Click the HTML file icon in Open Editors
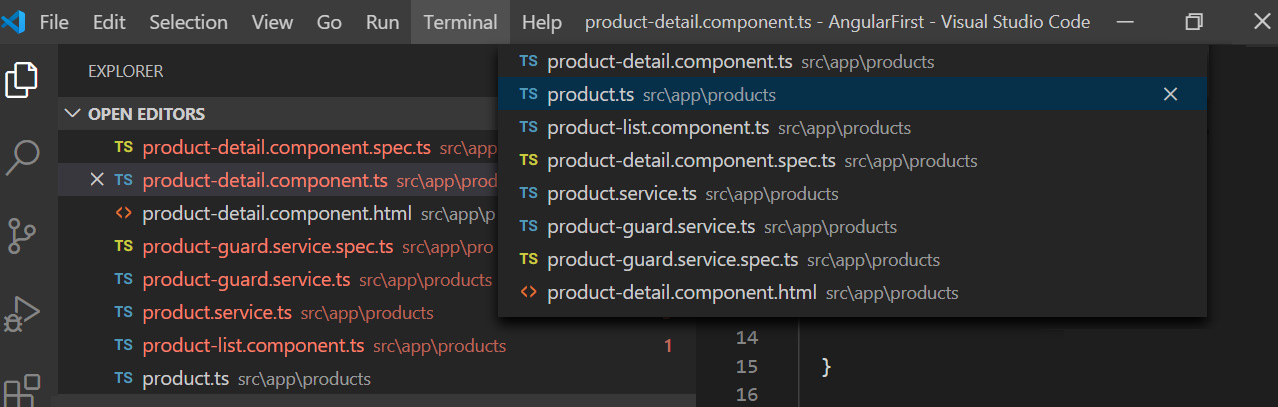Viewport: 1278px width, 407px height. tap(124, 213)
